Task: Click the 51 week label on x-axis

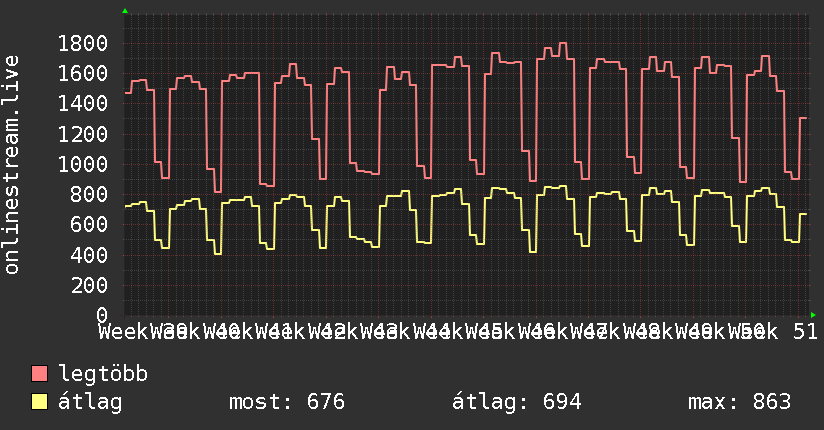Action: pyautogui.click(x=806, y=332)
